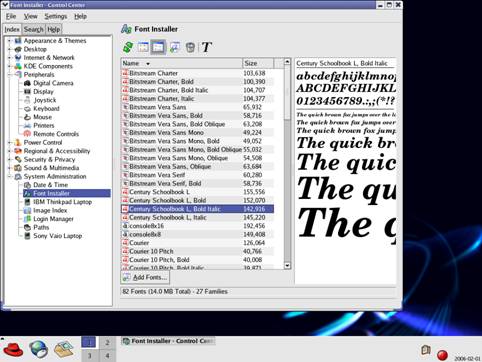The image size is (482, 362).
Task: Launch the globe web browser panel icon
Action: pos(38,349)
